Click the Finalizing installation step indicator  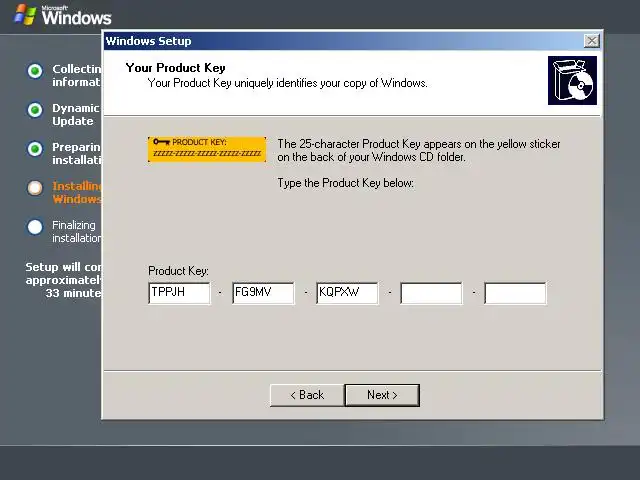coord(35,227)
